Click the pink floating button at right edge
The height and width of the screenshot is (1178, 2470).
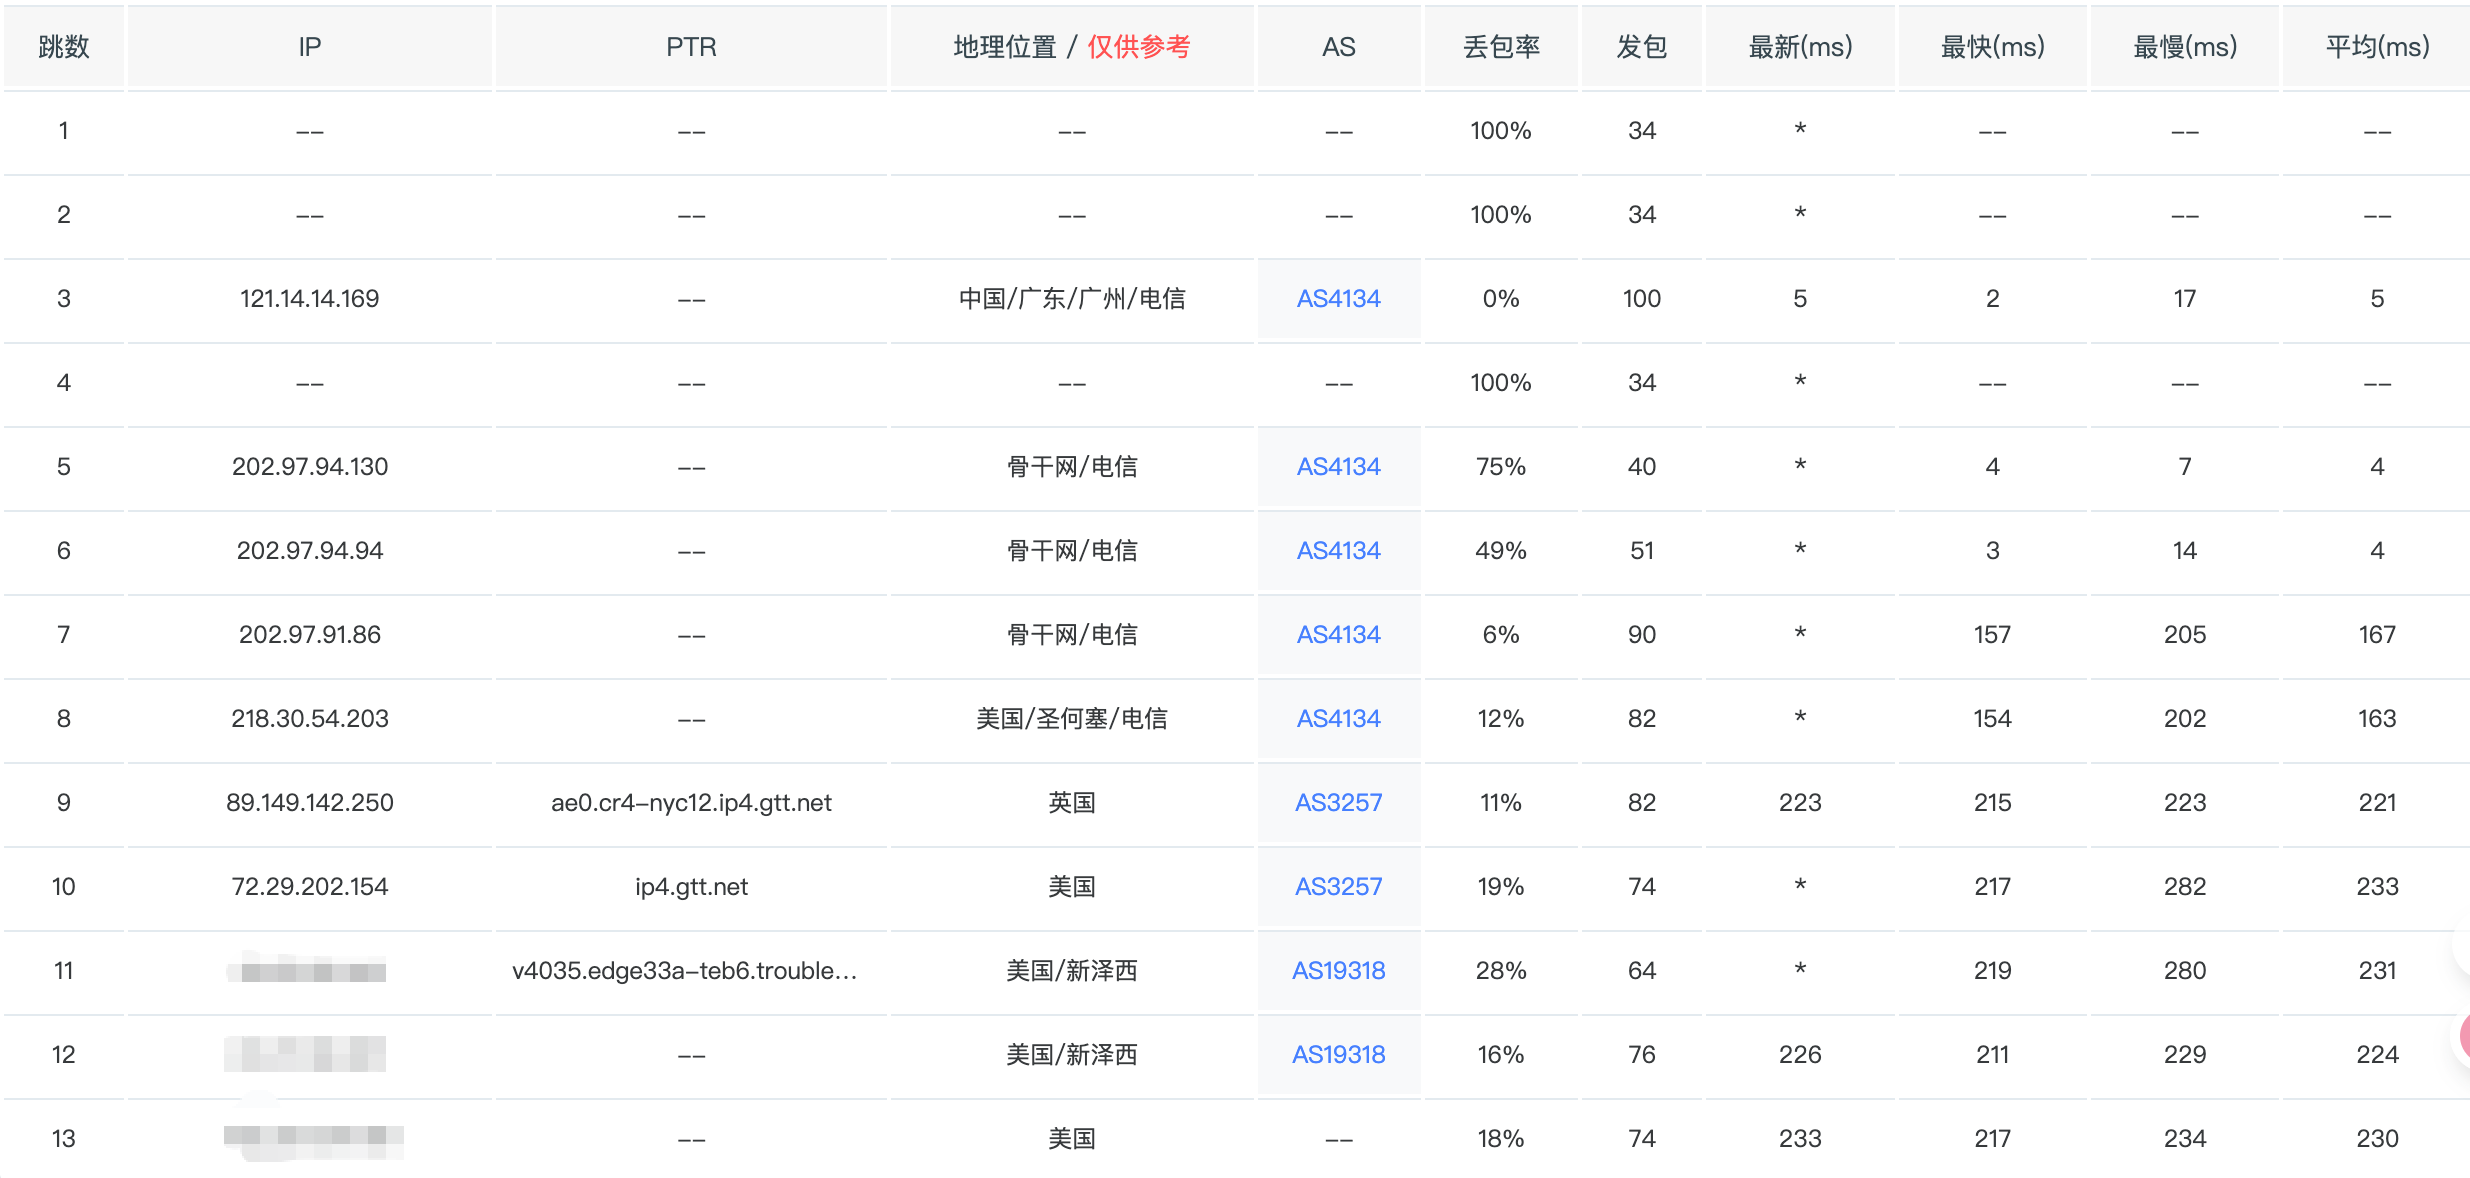point(2464,1036)
